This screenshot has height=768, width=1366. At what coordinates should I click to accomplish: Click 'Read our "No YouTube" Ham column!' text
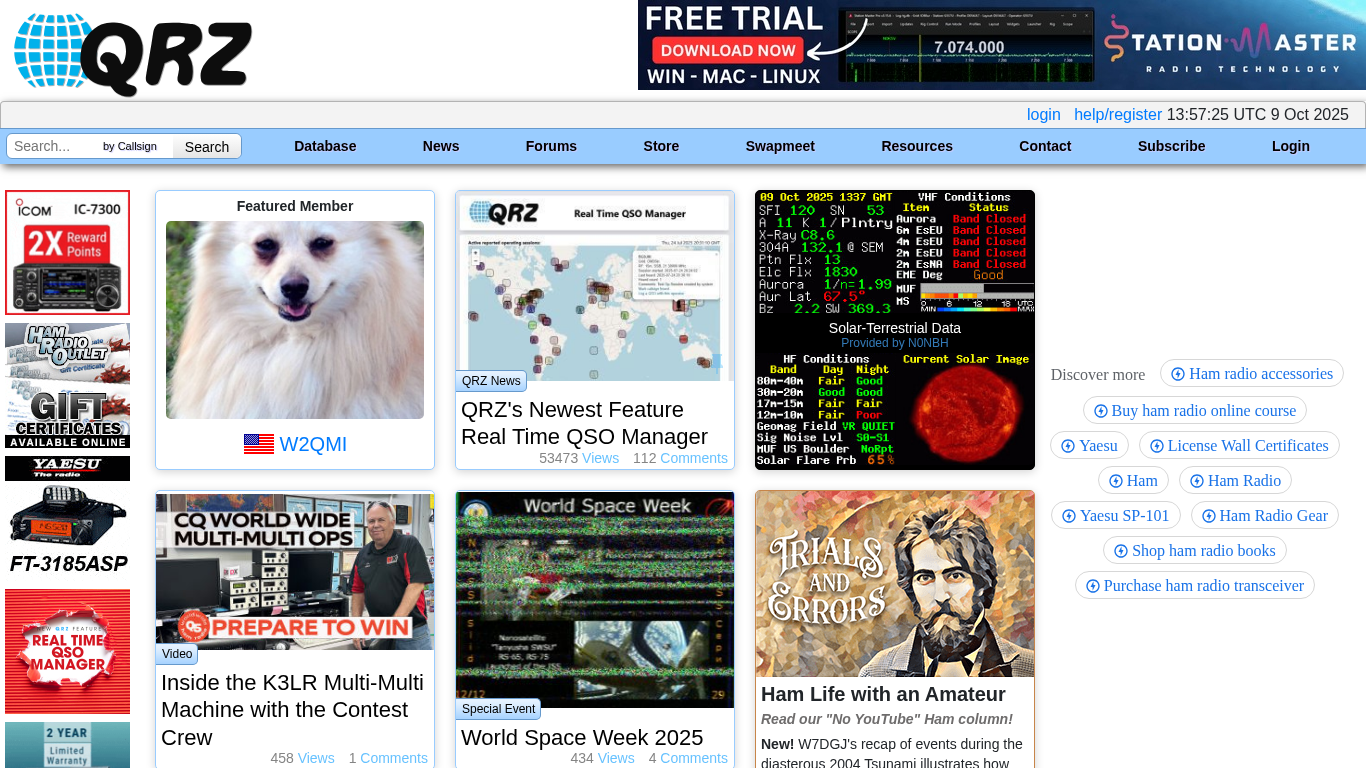887,719
